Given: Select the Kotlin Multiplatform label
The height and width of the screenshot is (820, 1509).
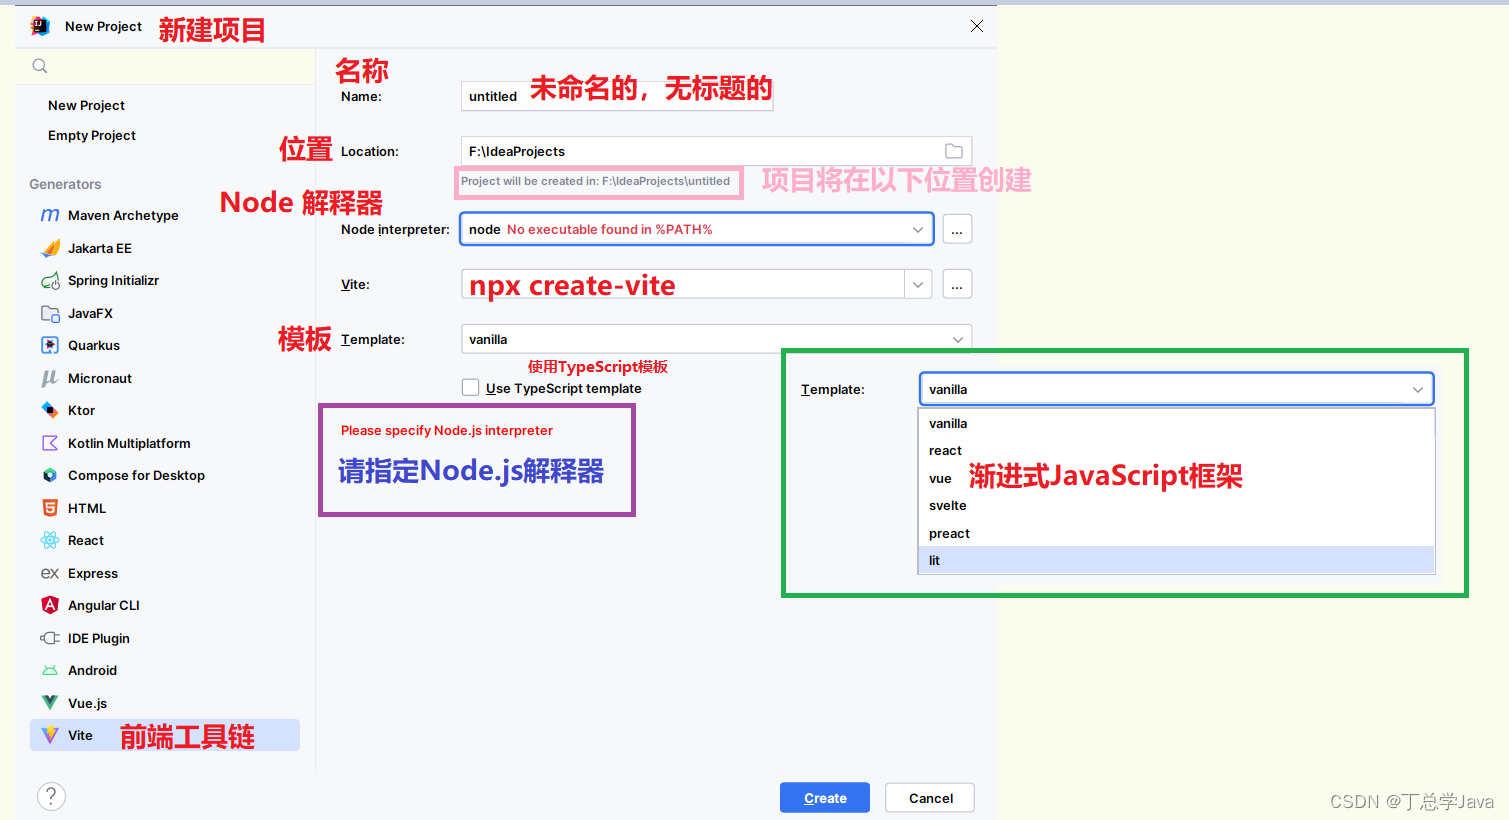Looking at the screenshot, I should click(129, 443).
